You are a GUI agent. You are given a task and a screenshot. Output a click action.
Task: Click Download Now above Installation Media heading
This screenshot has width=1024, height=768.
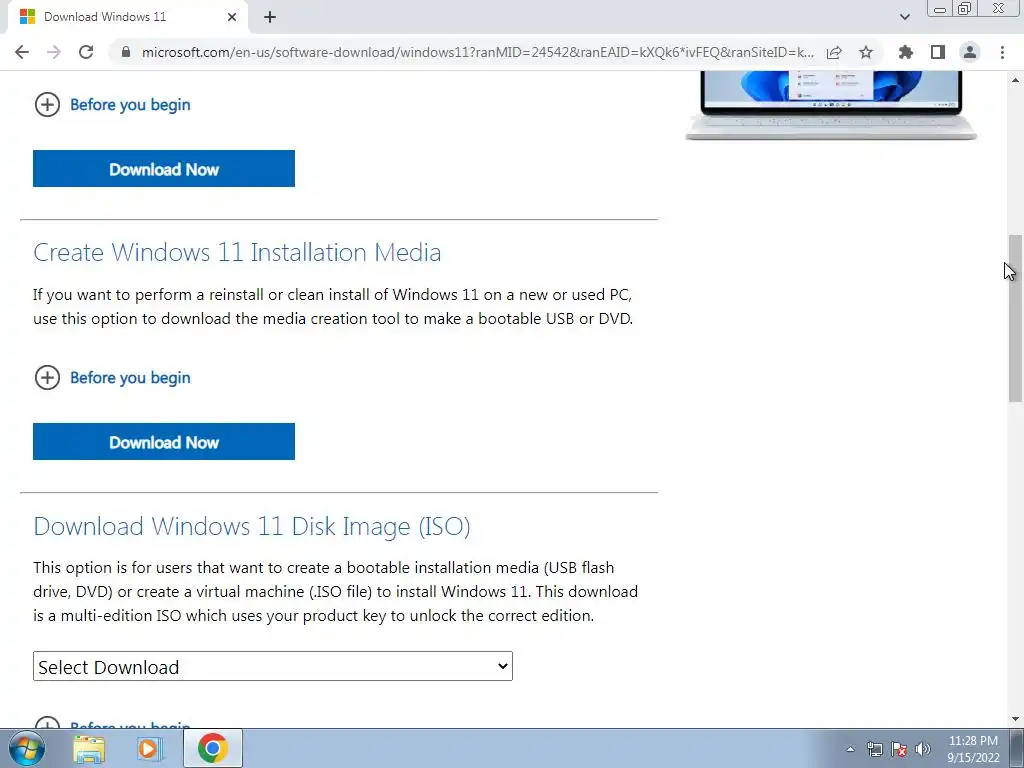(x=164, y=168)
